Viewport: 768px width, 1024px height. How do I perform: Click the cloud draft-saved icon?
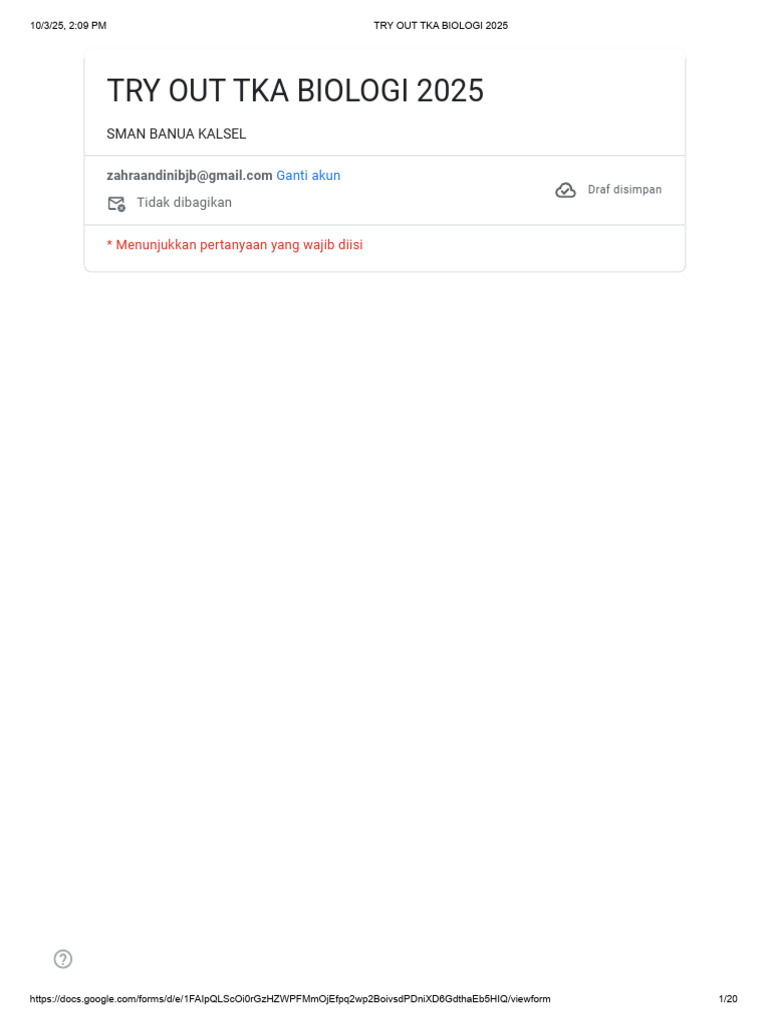pyautogui.click(x=566, y=190)
